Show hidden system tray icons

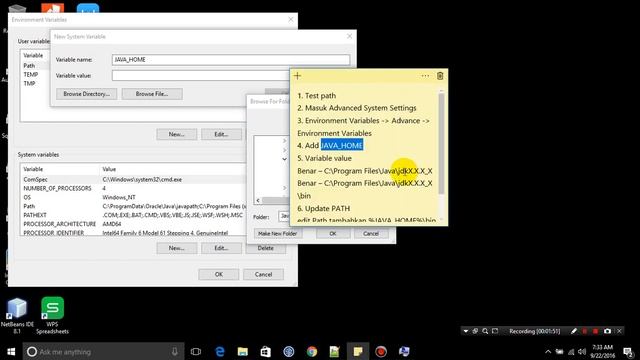click(548, 351)
